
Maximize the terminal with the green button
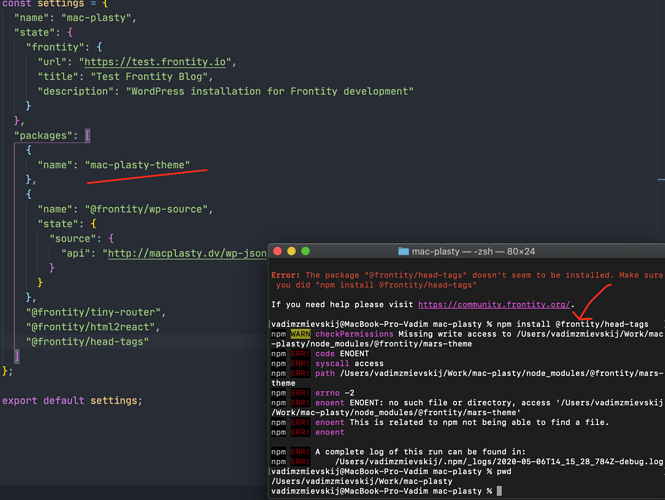click(307, 251)
